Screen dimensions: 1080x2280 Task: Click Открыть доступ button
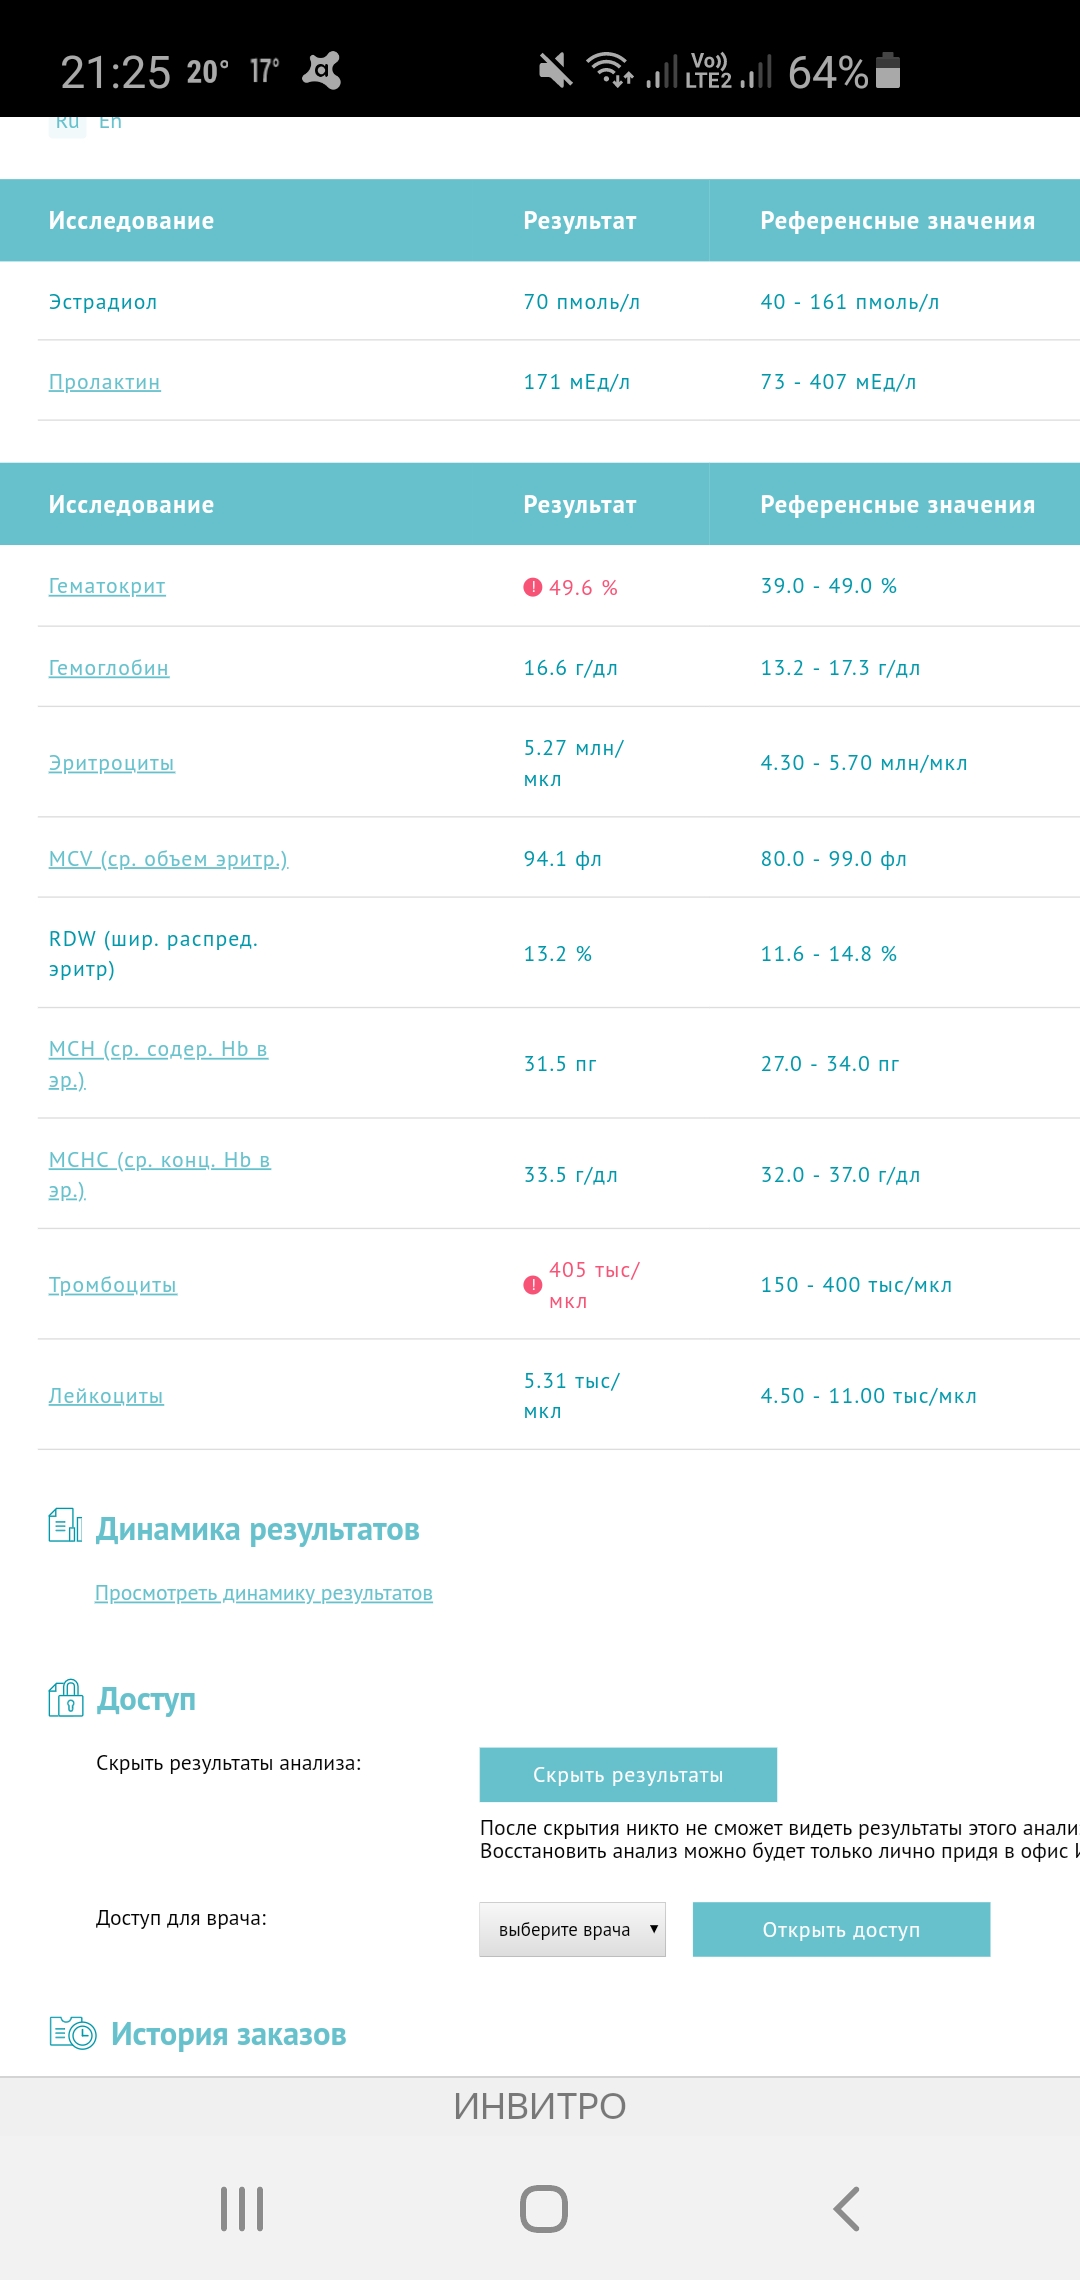pyautogui.click(x=841, y=1929)
